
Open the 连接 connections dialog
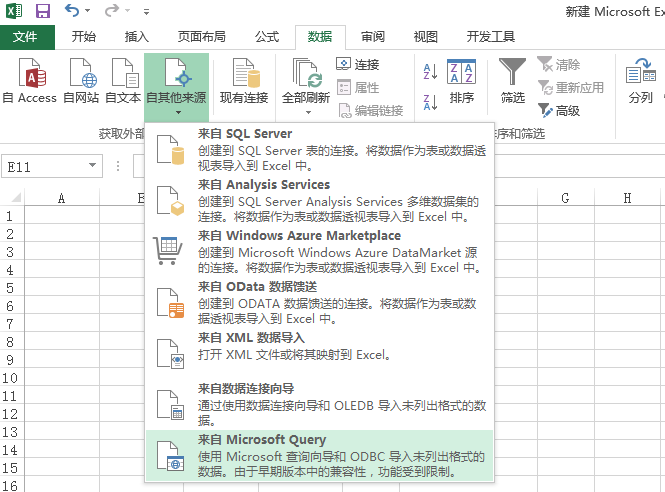click(x=358, y=64)
